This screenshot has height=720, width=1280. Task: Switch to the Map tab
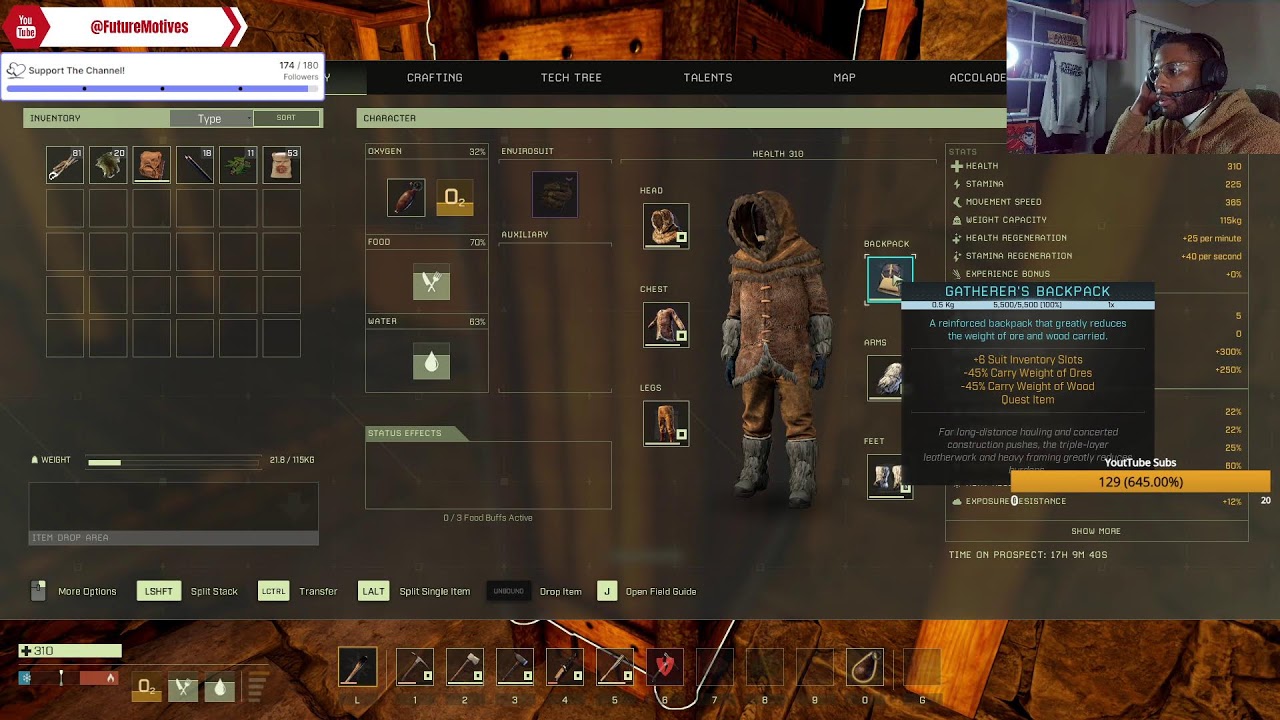[x=844, y=77]
